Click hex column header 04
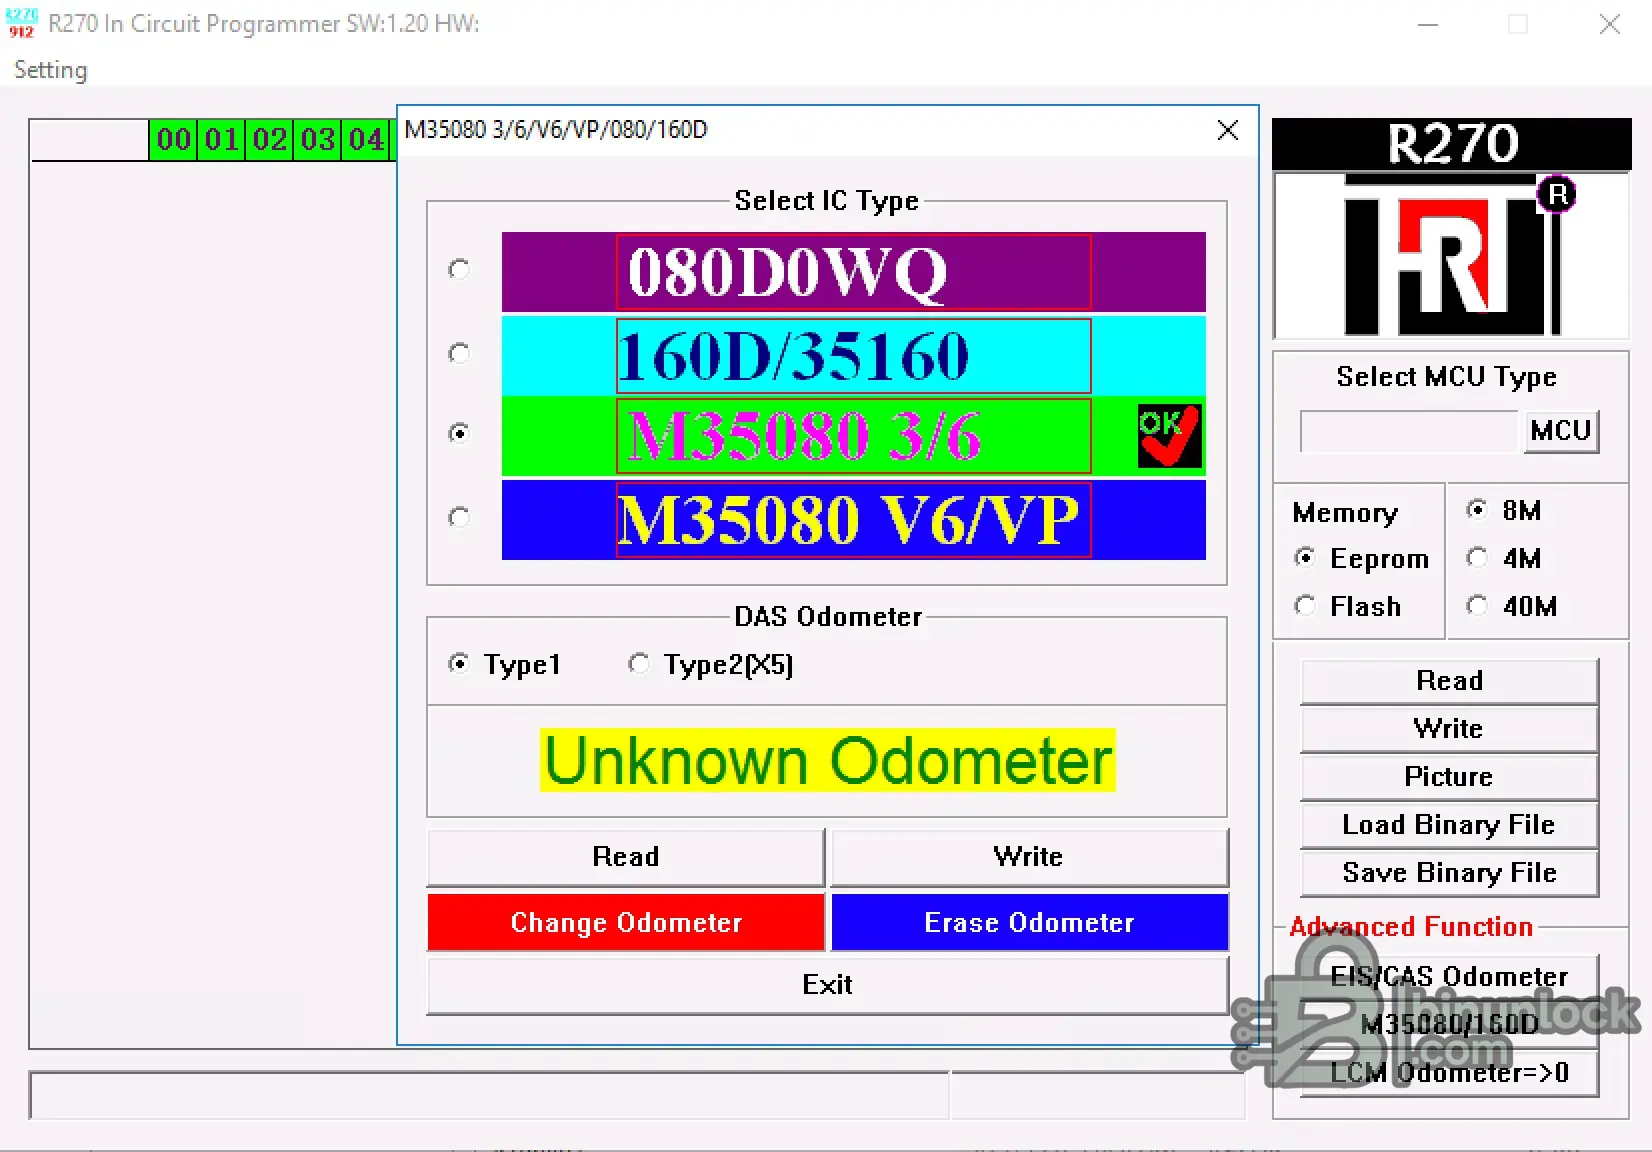The height and width of the screenshot is (1152, 1652). click(x=366, y=139)
